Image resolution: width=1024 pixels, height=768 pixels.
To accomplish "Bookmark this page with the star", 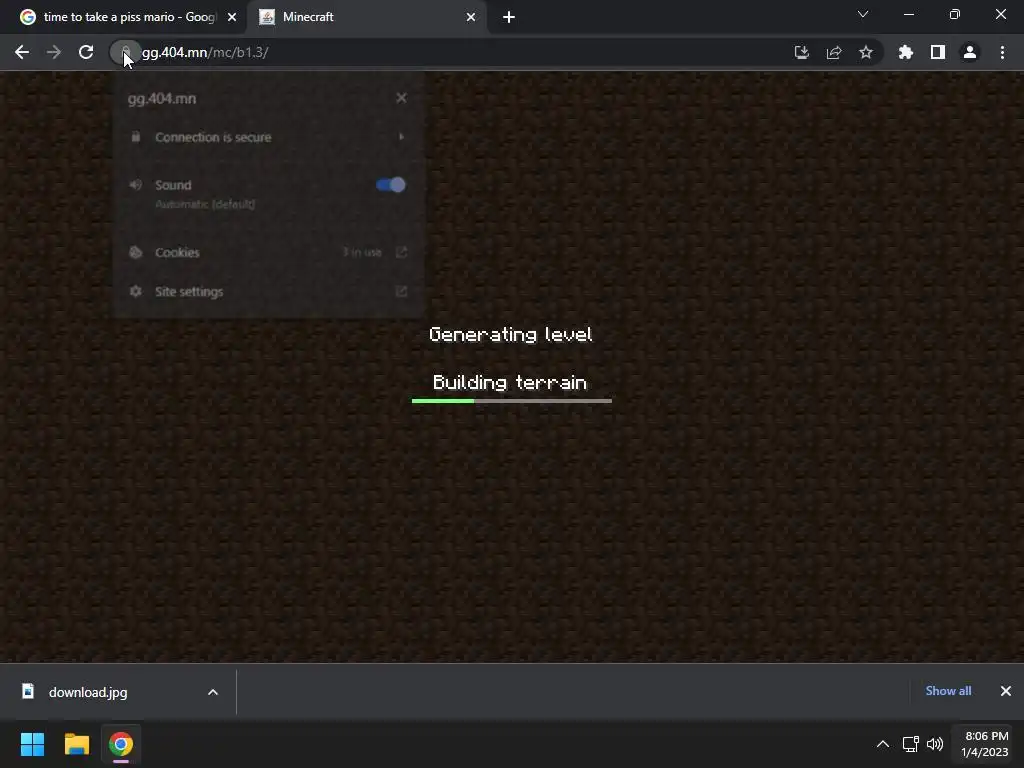I will 865,52.
